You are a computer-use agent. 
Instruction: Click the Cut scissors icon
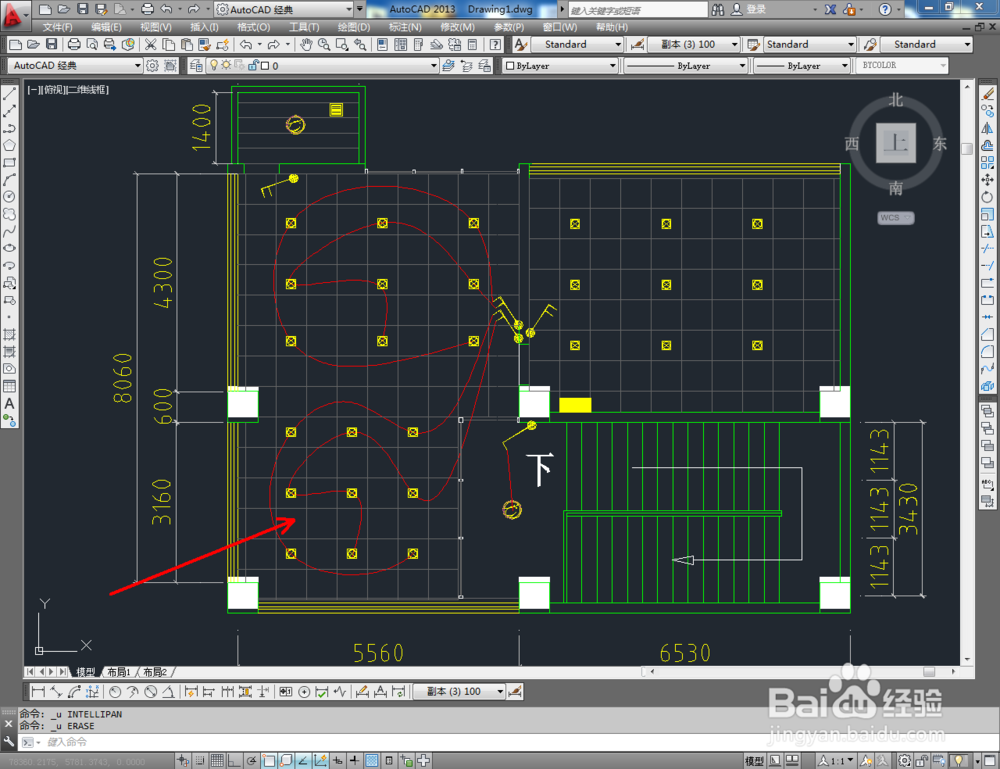(x=151, y=44)
